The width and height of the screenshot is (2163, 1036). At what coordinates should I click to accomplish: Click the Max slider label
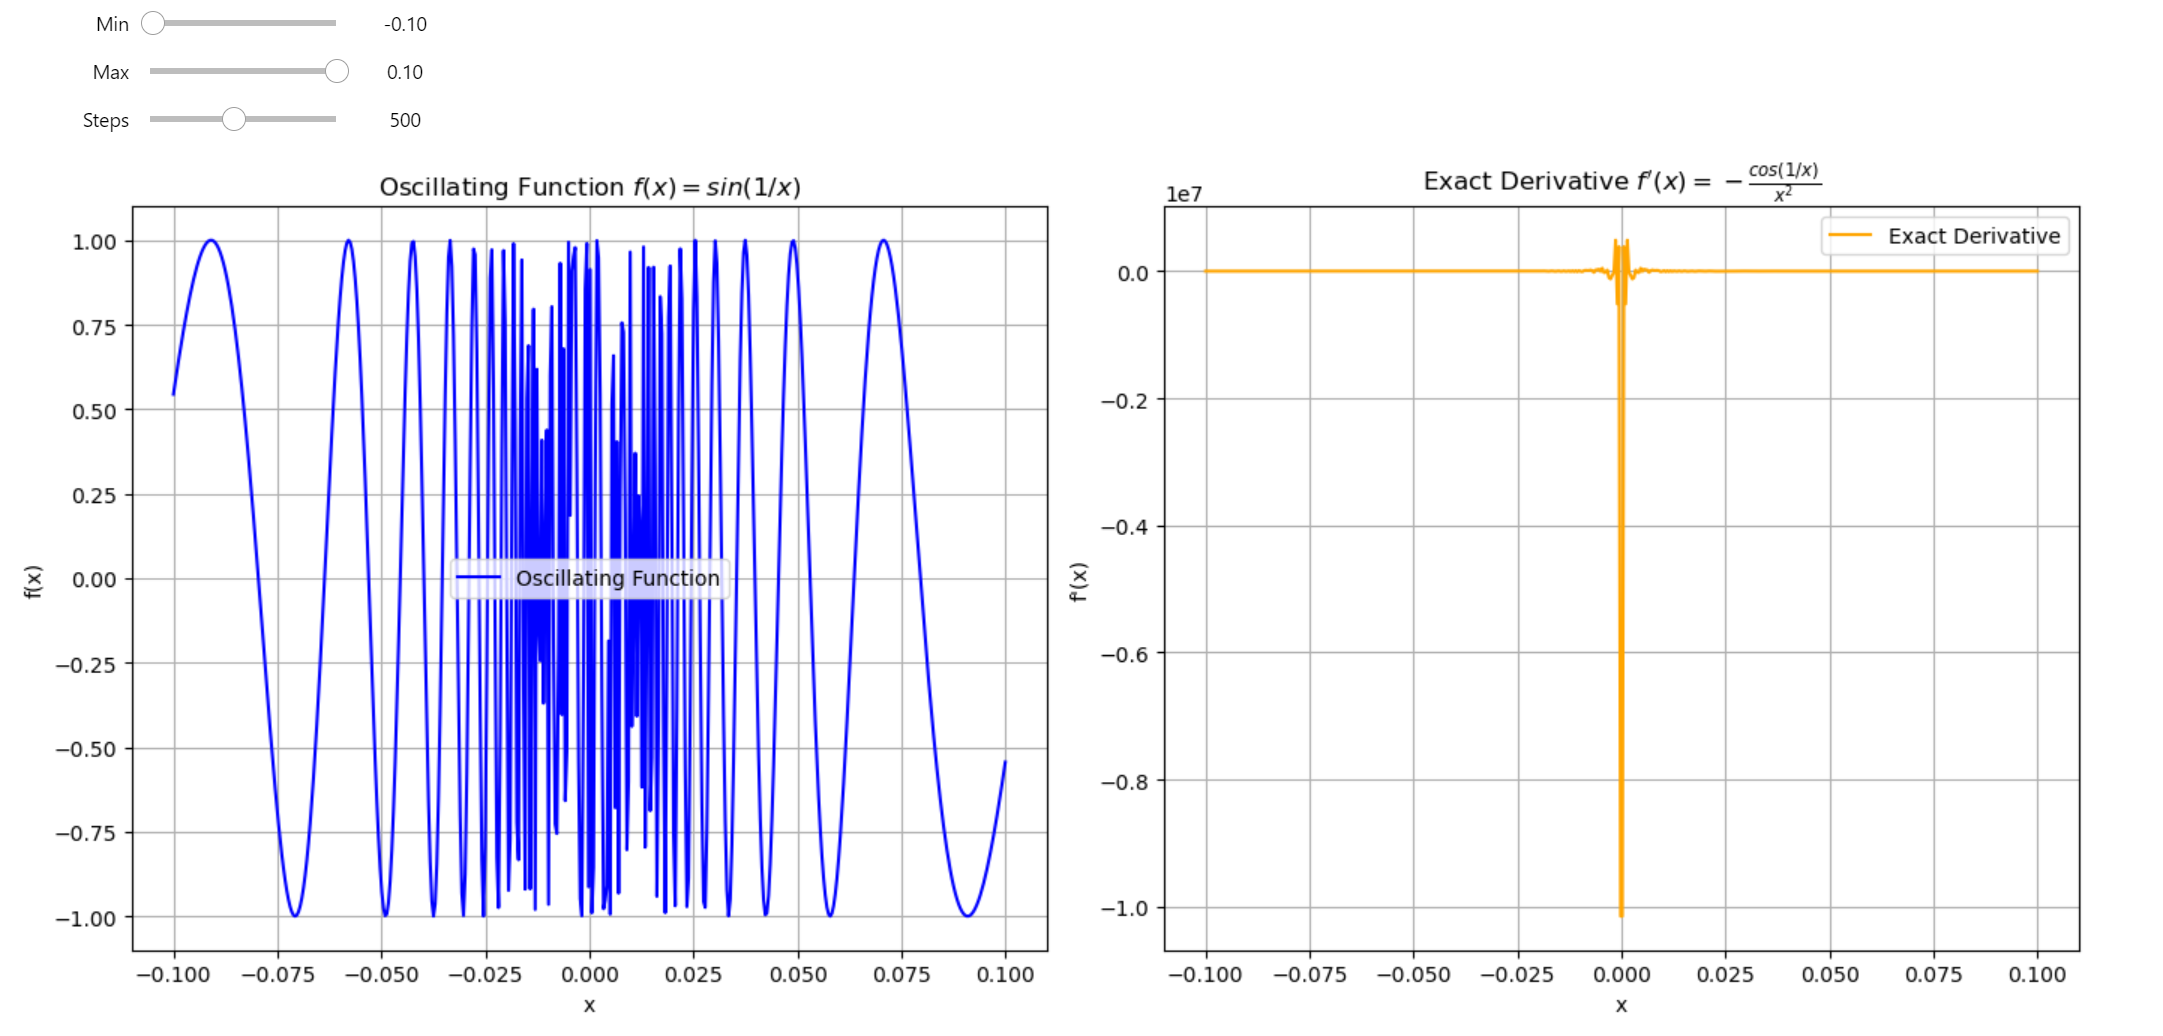coord(111,72)
